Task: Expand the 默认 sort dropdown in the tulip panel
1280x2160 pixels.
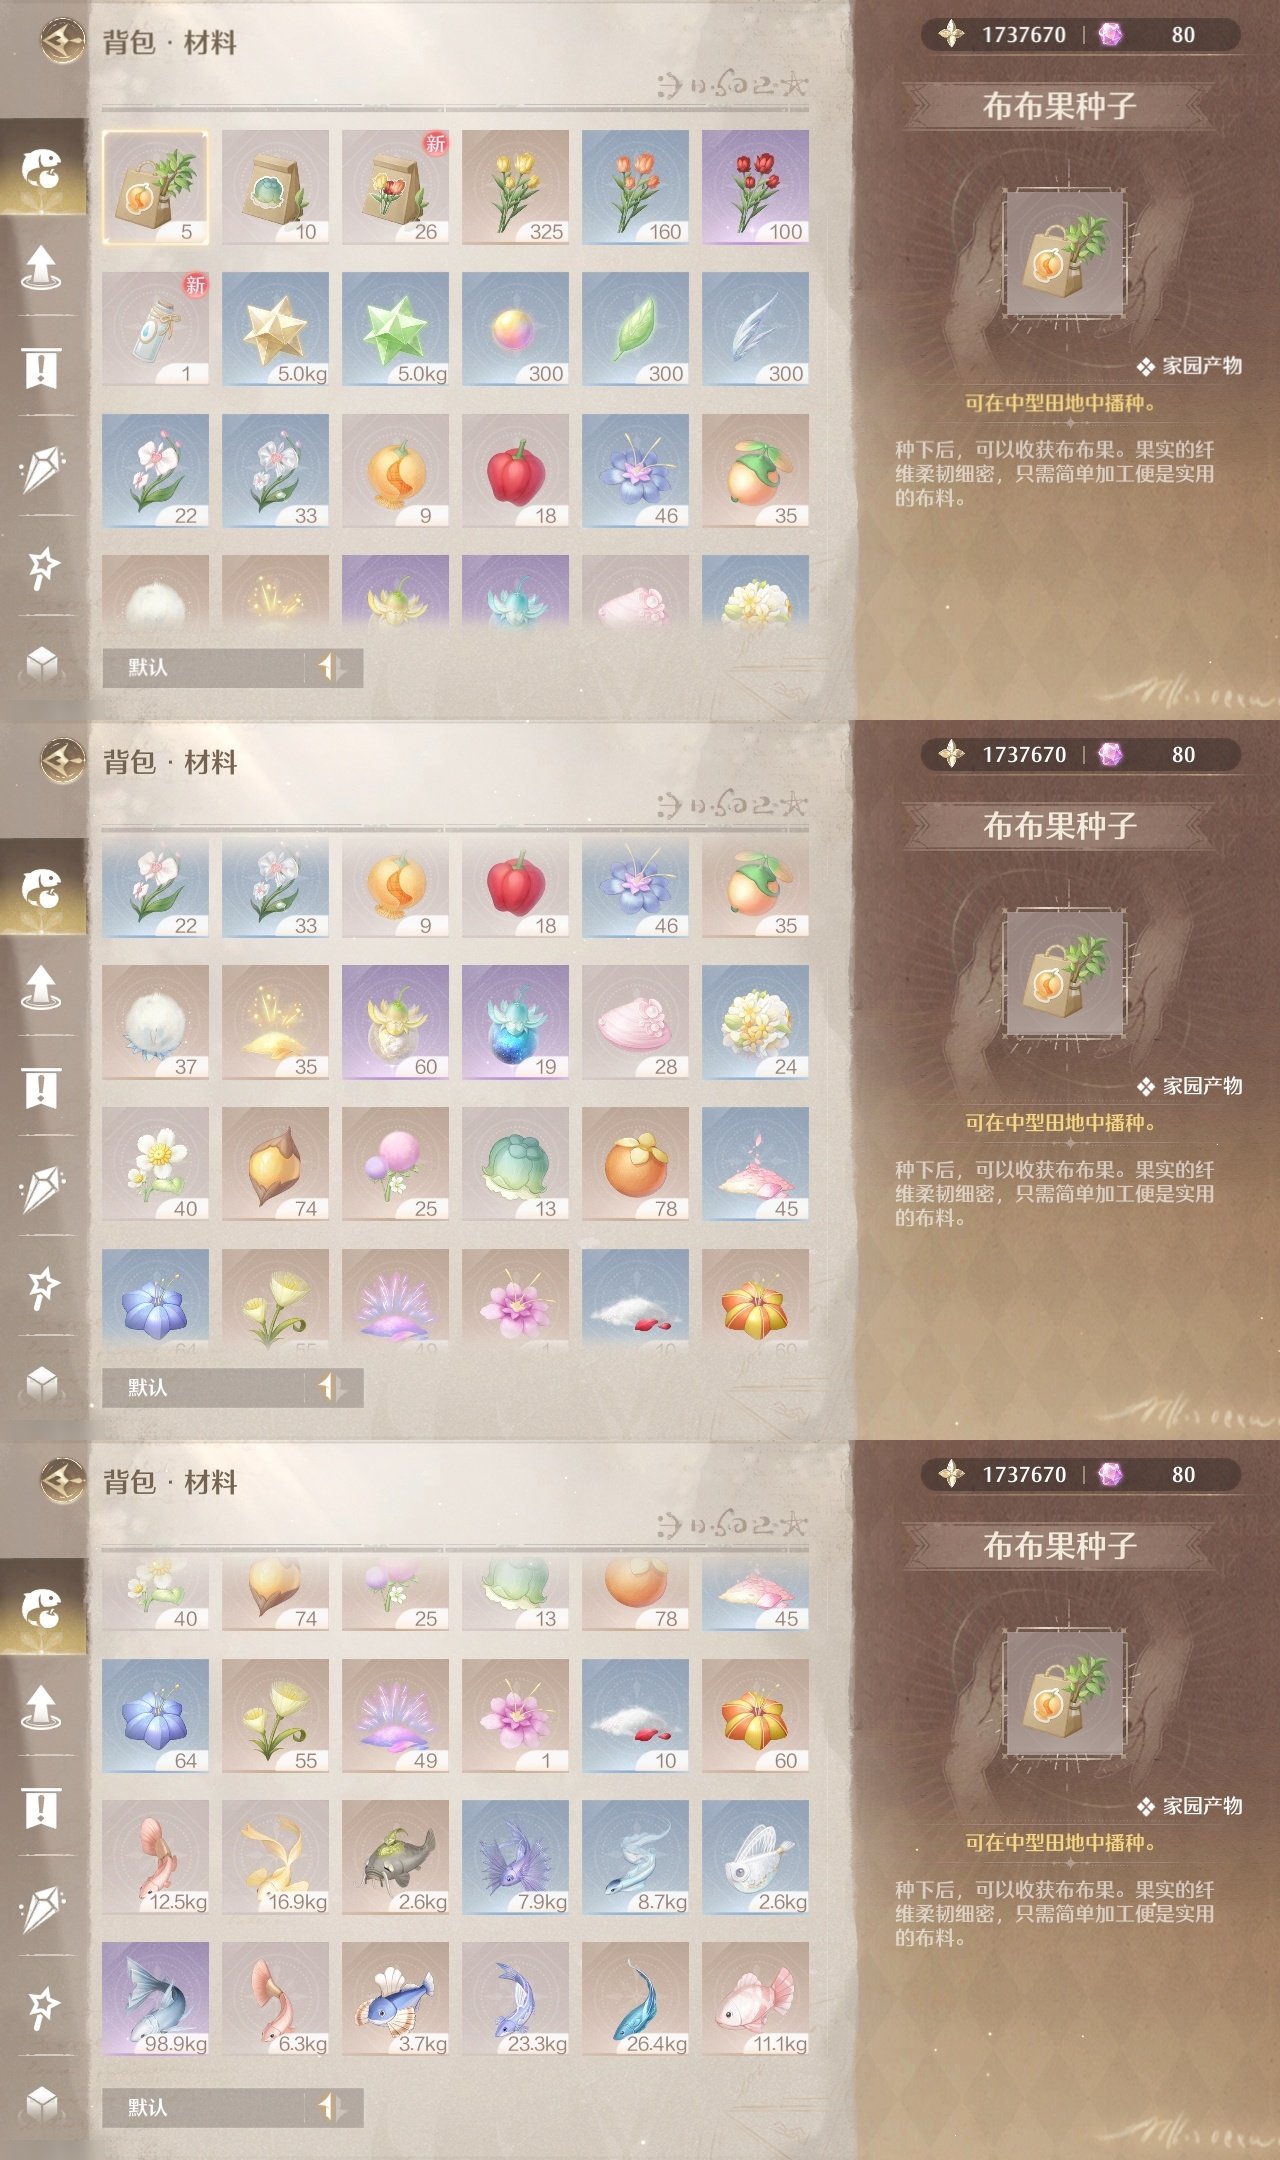Action: [204, 667]
